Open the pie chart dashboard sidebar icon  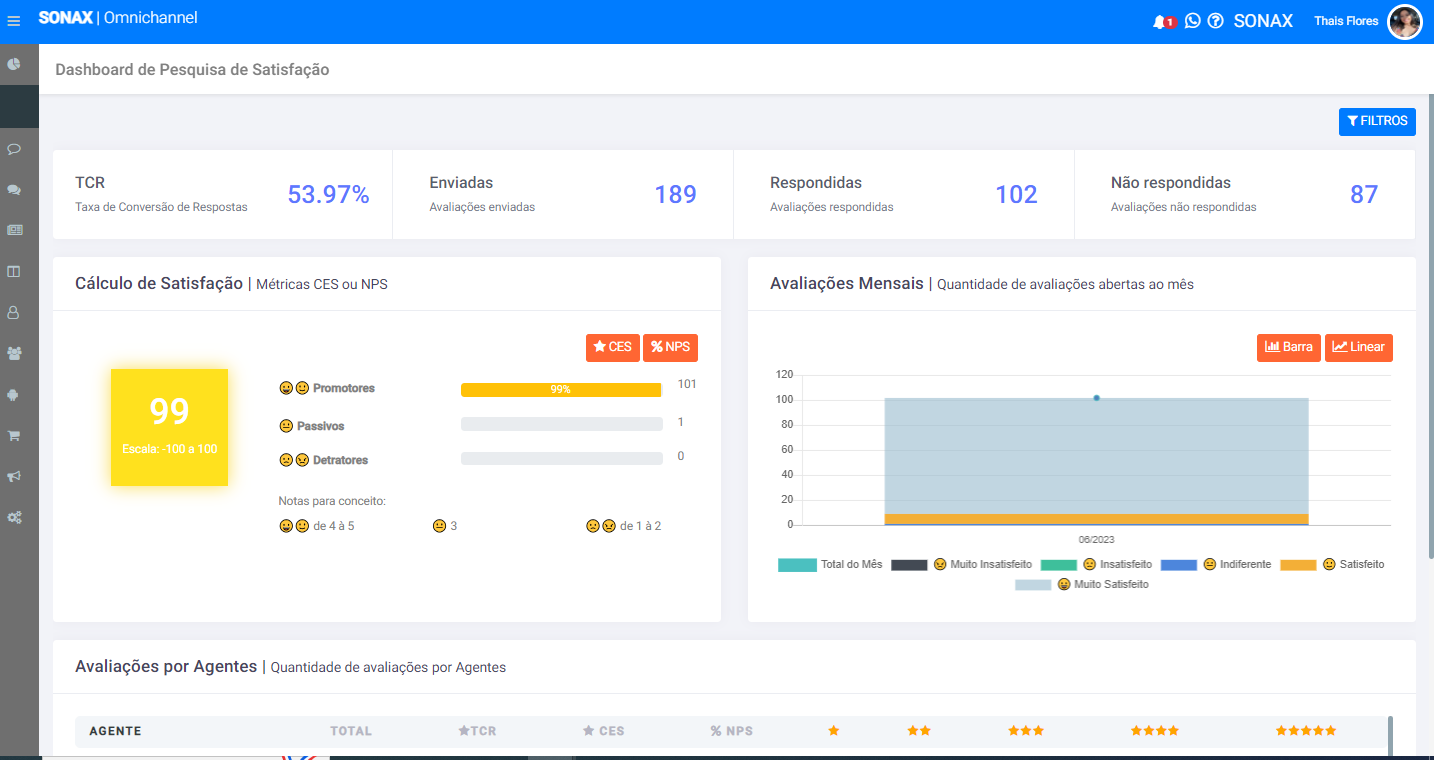tap(14, 64)
